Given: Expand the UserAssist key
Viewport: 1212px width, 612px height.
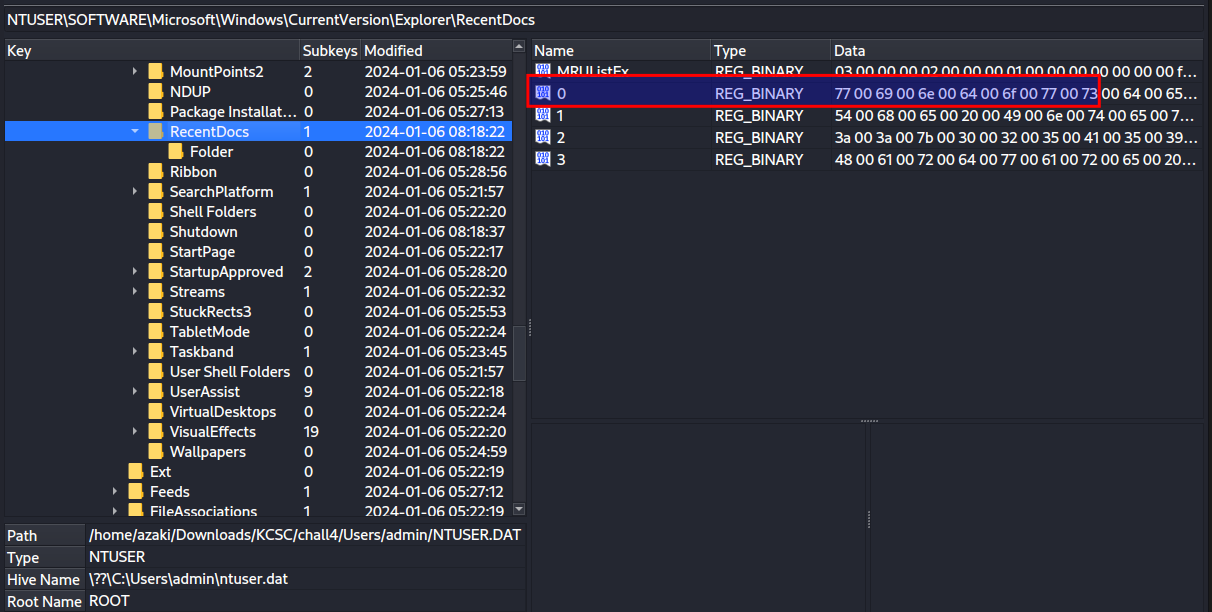Looking at the screenshot, I should coord(135,391).
